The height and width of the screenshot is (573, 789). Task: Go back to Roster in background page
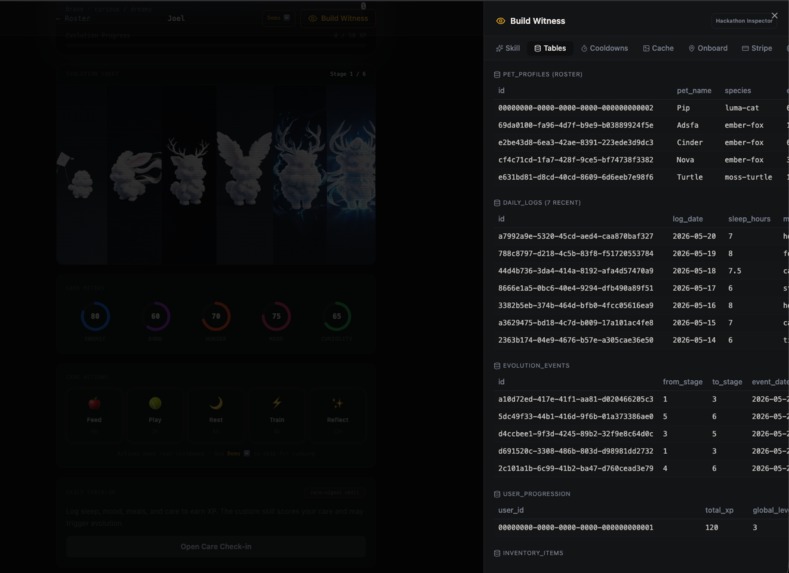(x=73, y=19)
